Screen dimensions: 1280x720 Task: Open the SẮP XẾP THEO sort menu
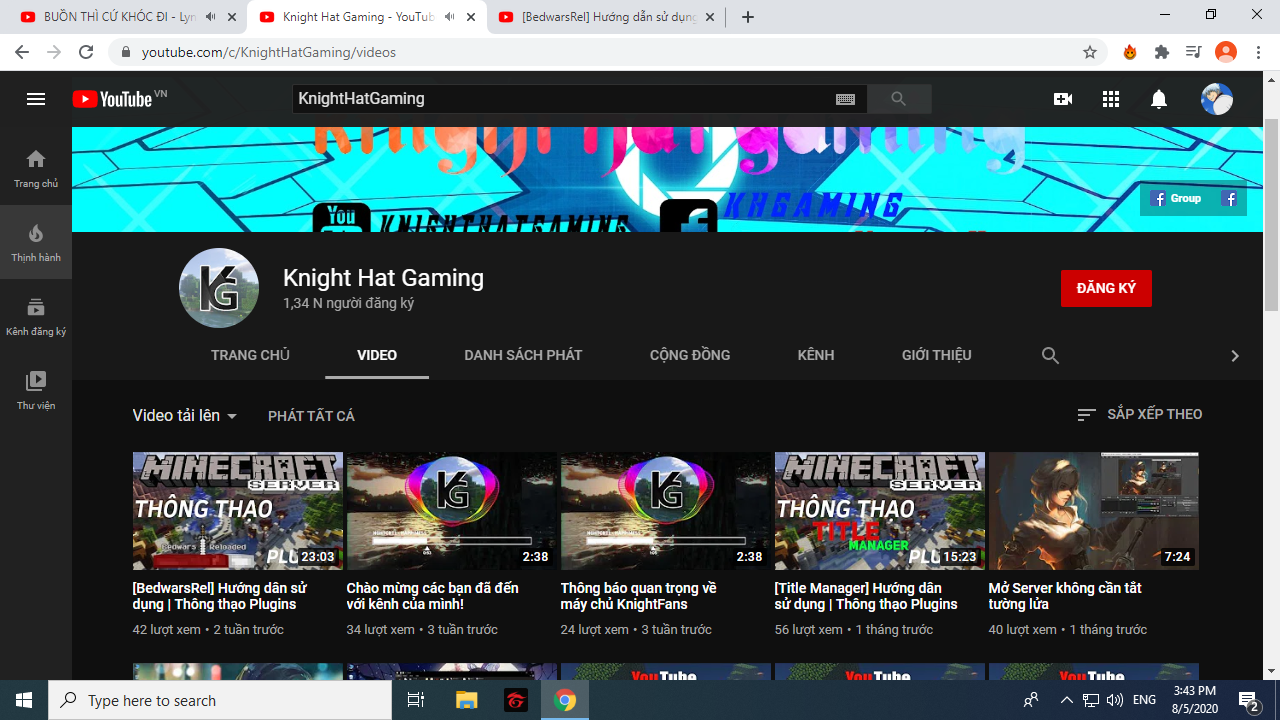coord(1140,414)
